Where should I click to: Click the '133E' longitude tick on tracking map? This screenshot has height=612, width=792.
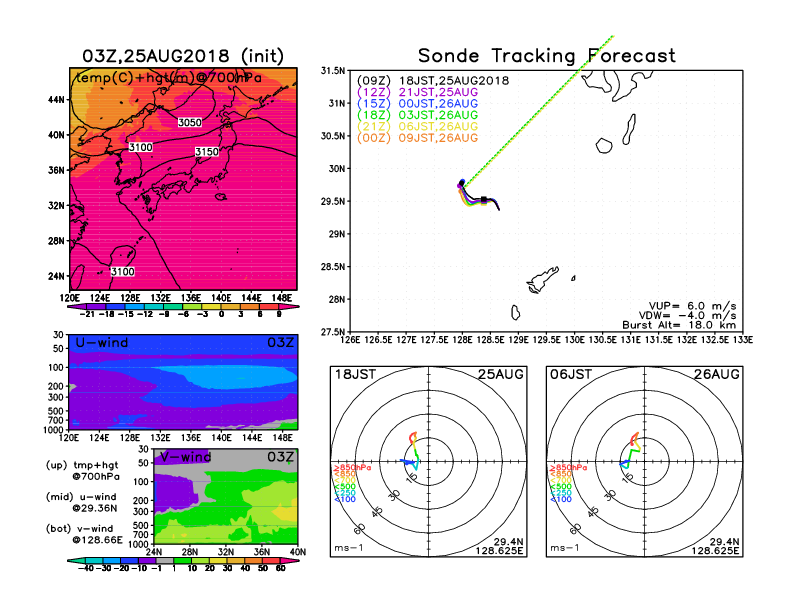pos(742,340)
